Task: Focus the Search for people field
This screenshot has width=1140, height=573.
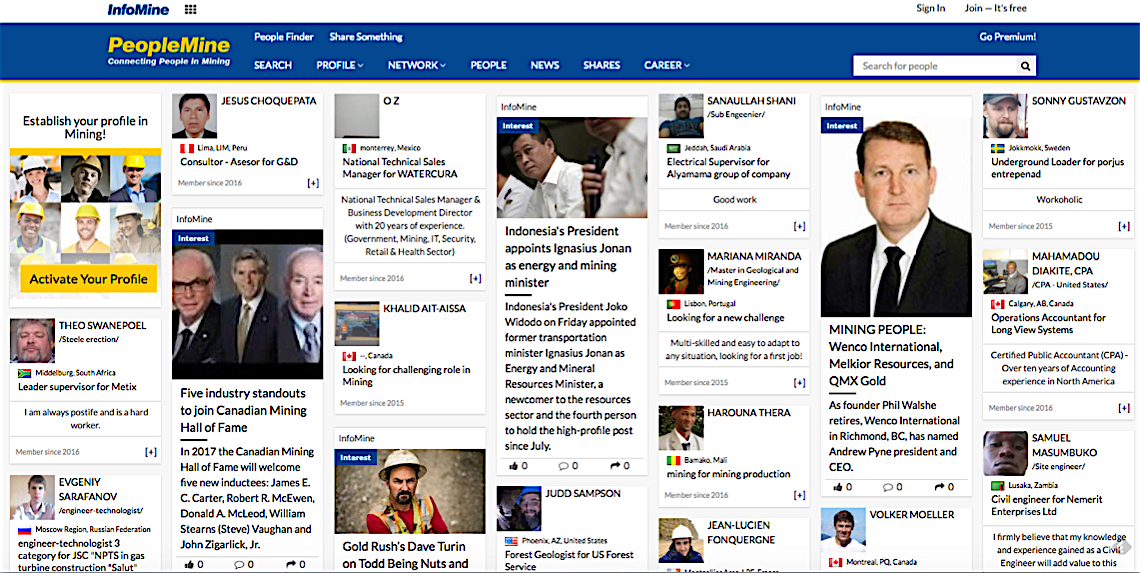Action: [x=936, y=66]
